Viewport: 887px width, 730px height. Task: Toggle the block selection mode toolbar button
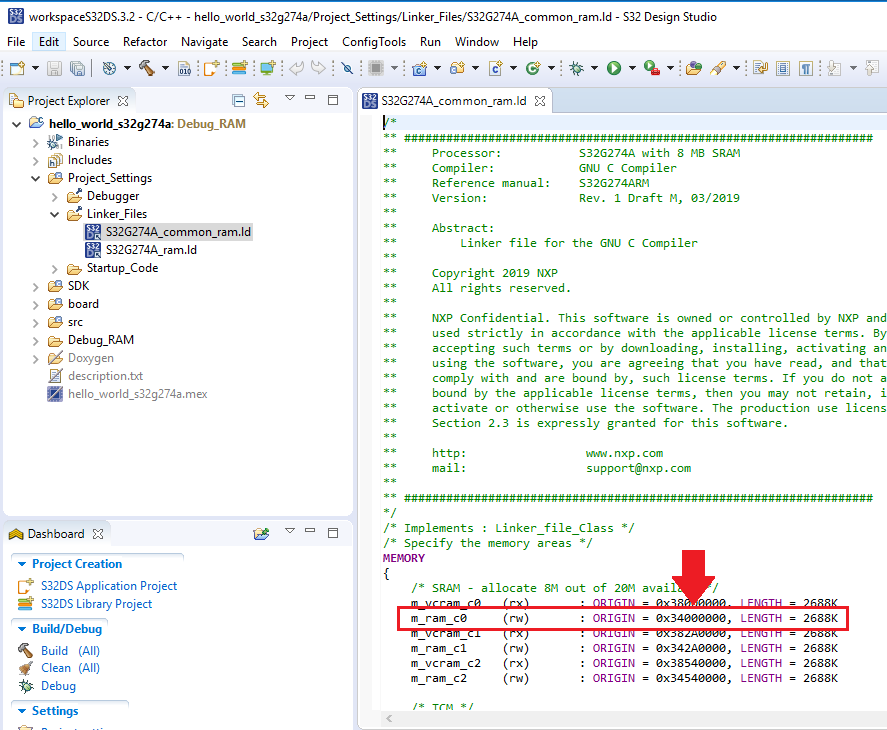[783, 68]
